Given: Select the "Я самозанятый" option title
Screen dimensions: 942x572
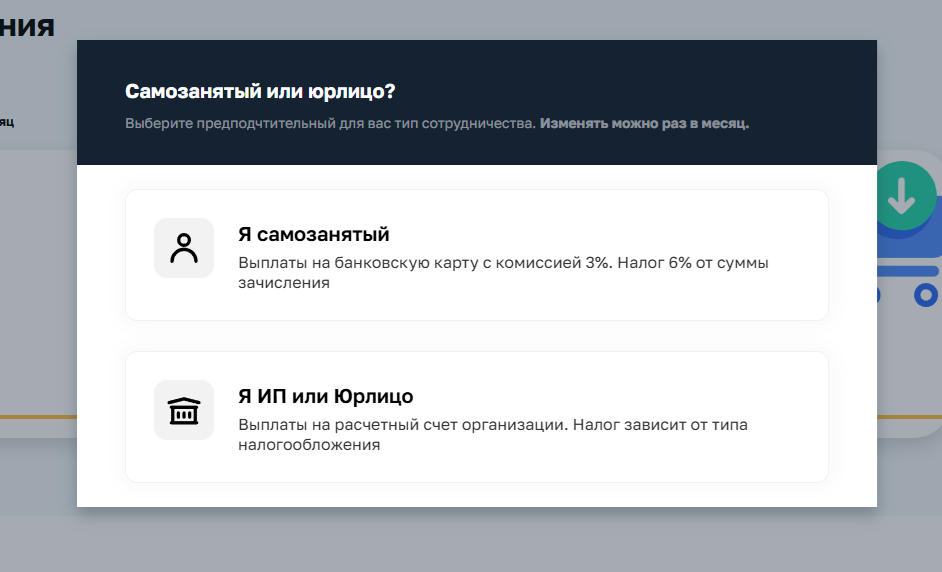Looking at the screenshot, I should pos(313,235).
